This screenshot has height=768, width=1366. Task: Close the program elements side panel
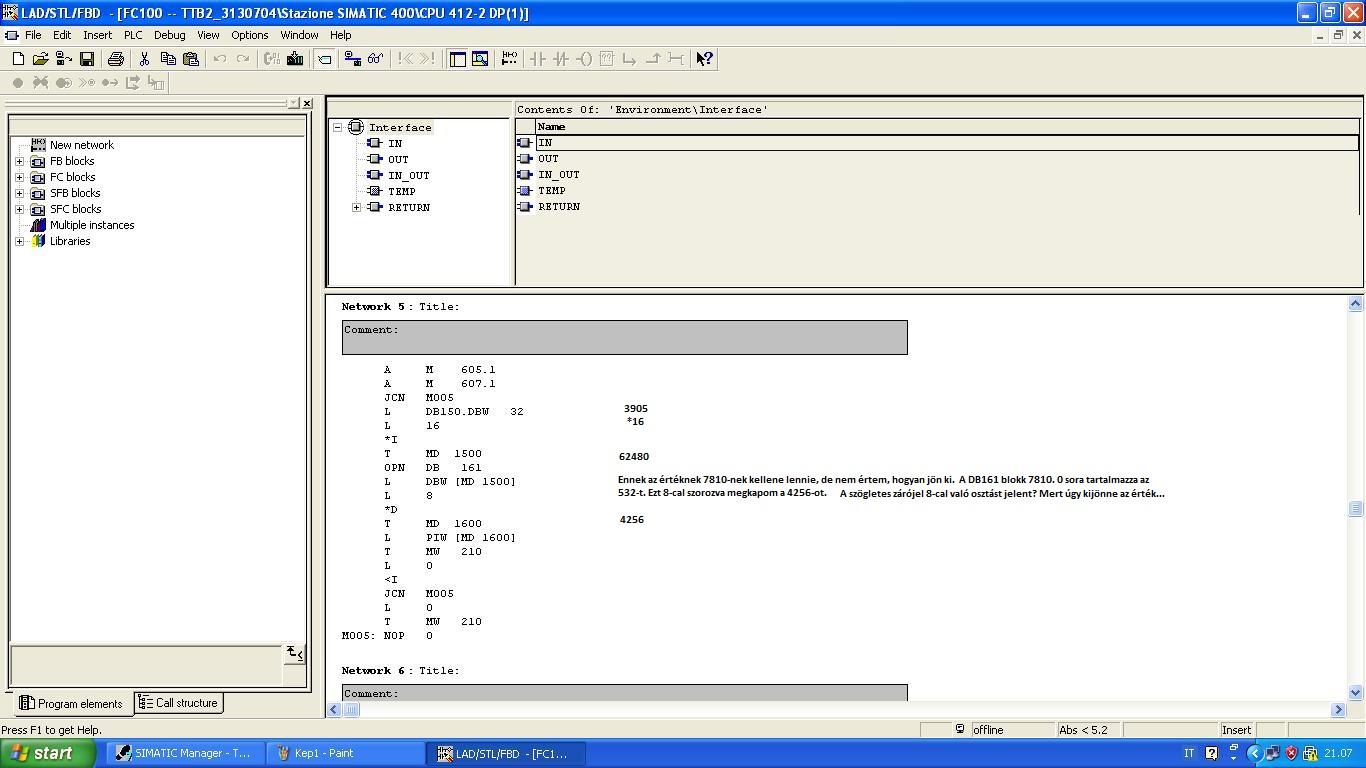click(307, 103)
